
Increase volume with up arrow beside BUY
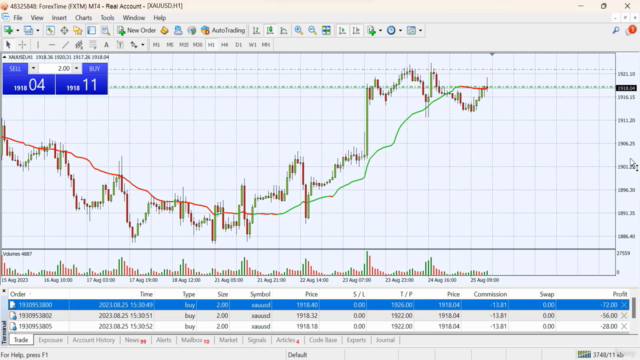[76, 69]
